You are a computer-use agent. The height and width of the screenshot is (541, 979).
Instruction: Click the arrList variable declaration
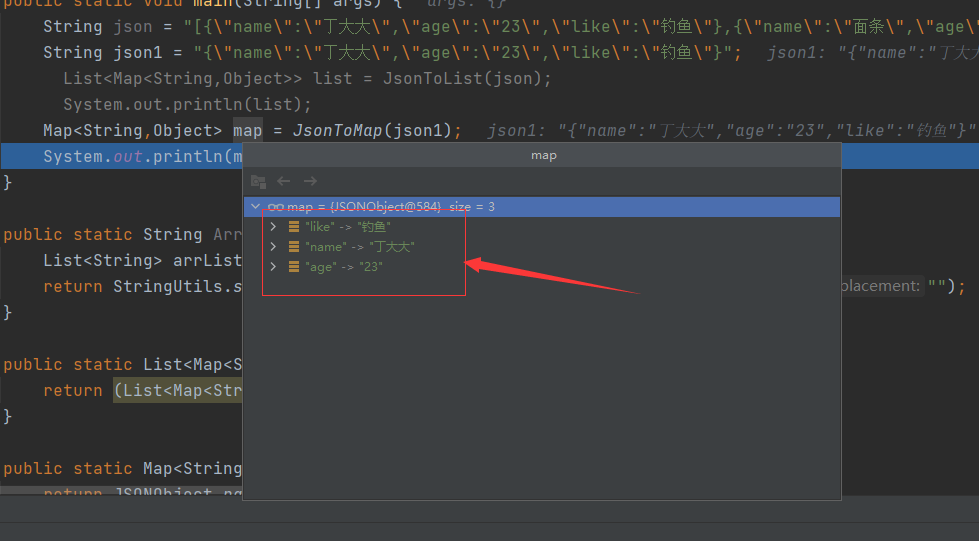pyautogui.click(x=207, y=261)
